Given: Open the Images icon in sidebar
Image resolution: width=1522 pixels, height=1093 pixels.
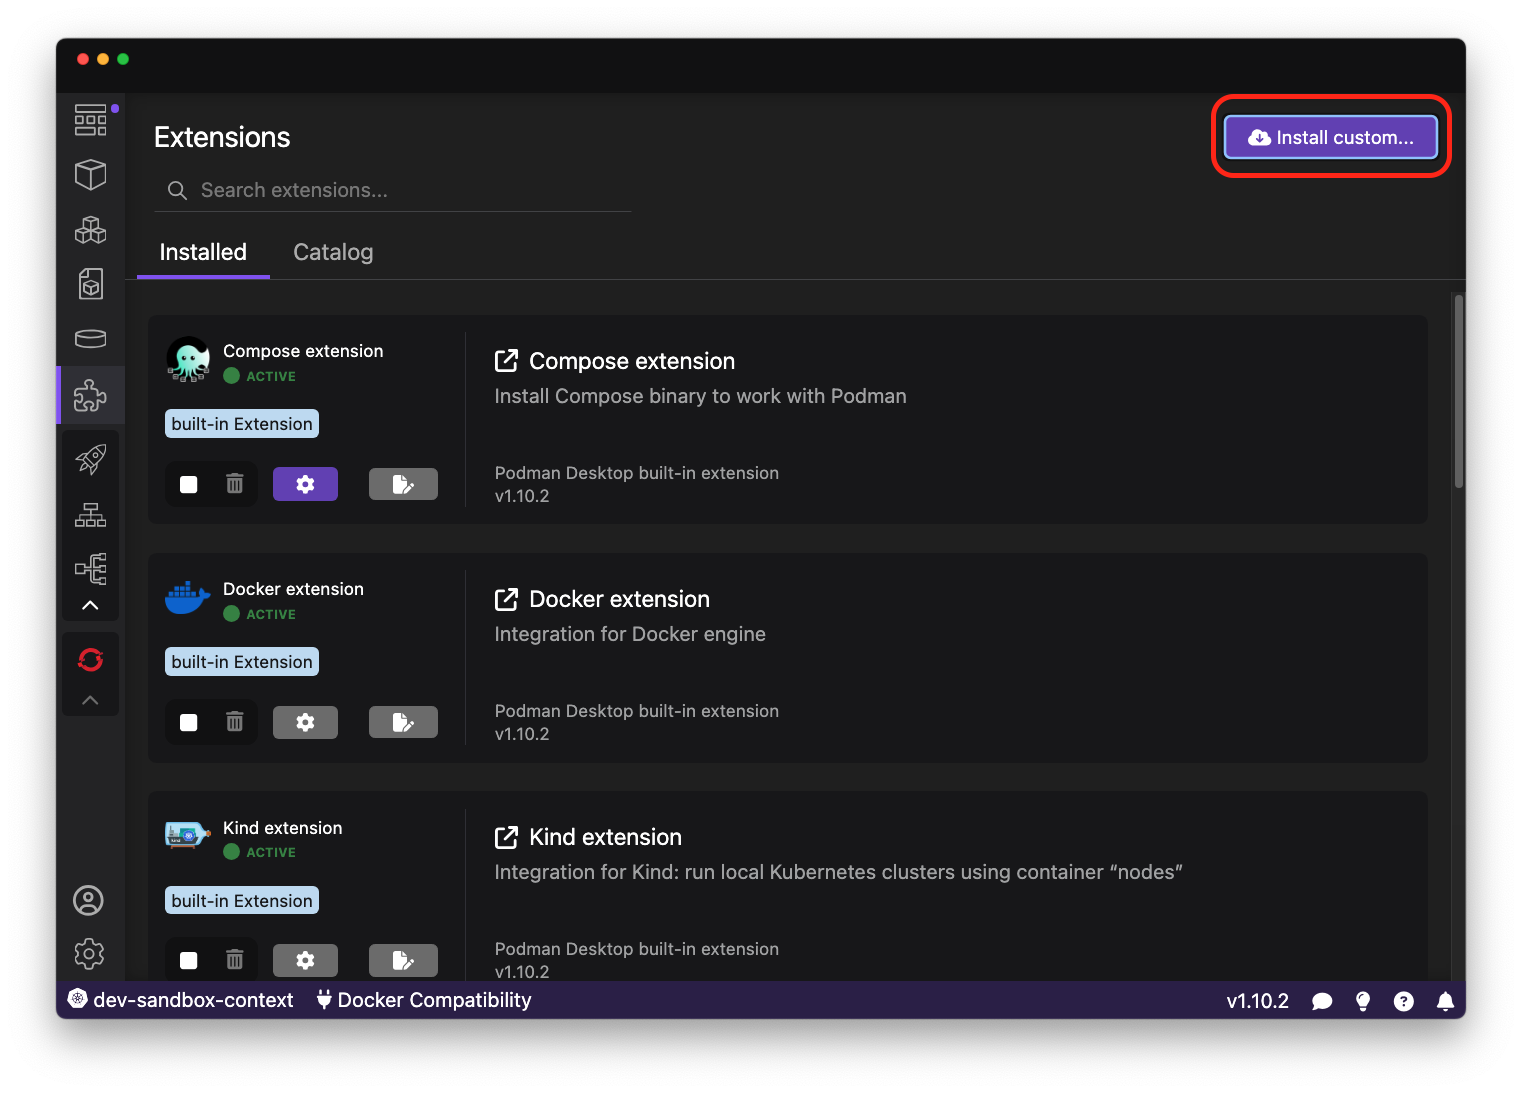Looking at the screenshot, I should point(90,284).
